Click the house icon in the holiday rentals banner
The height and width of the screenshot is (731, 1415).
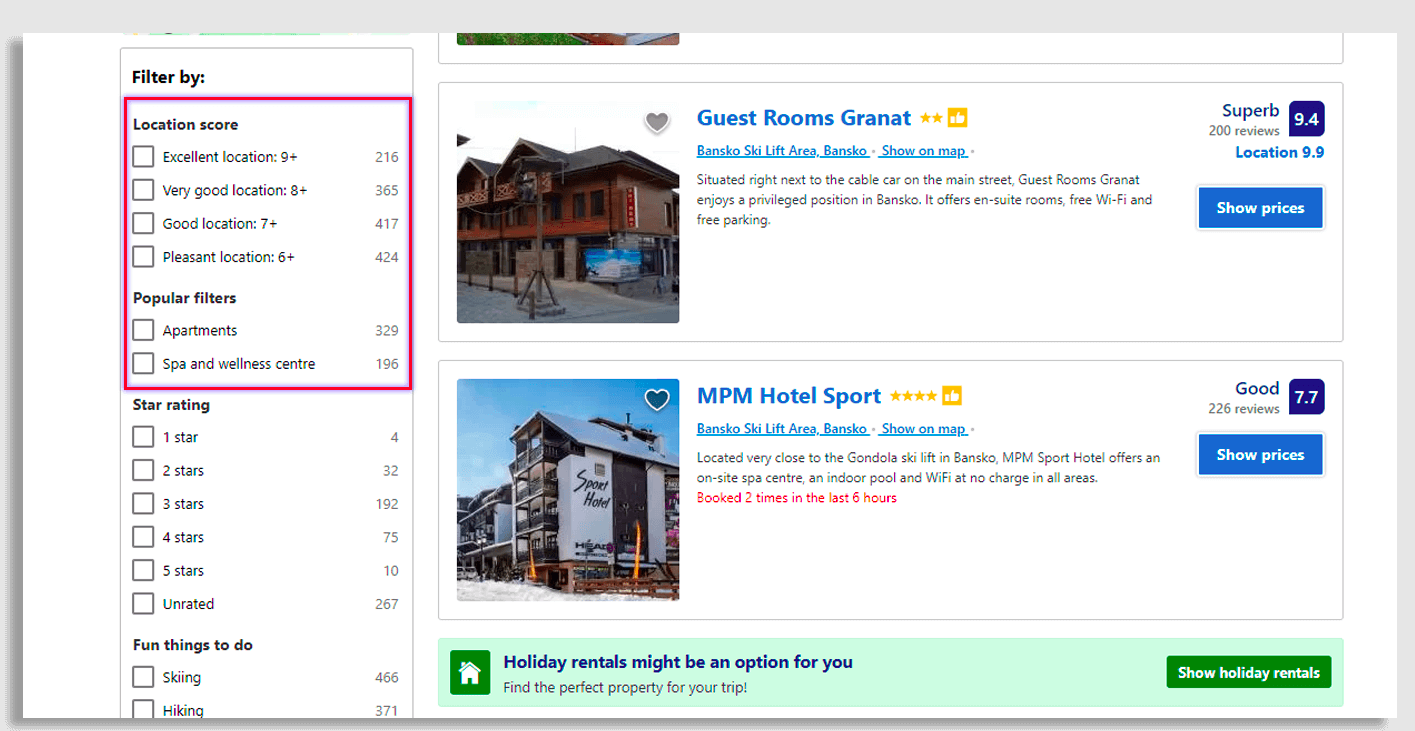pyautogui.click(x=470, y=672)
